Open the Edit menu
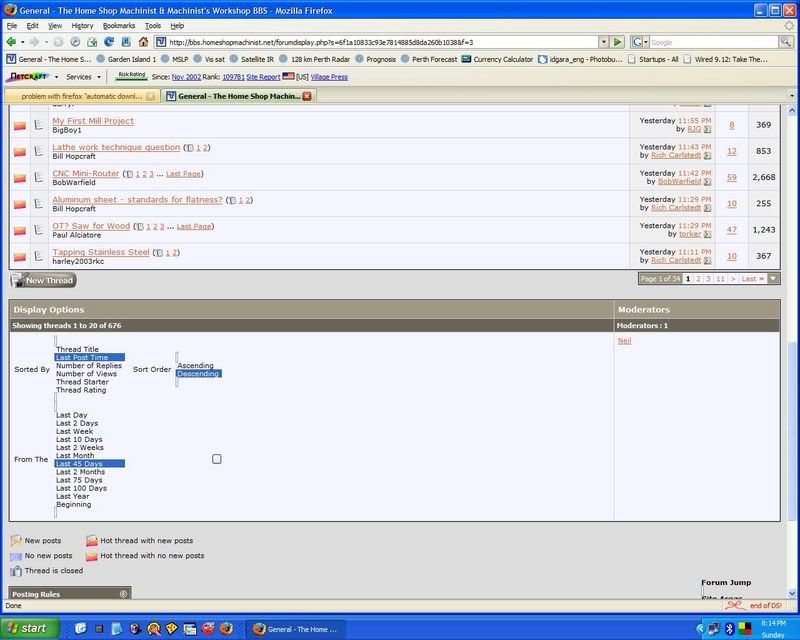Viewport: 800px width, 640px height. point(33,26)
